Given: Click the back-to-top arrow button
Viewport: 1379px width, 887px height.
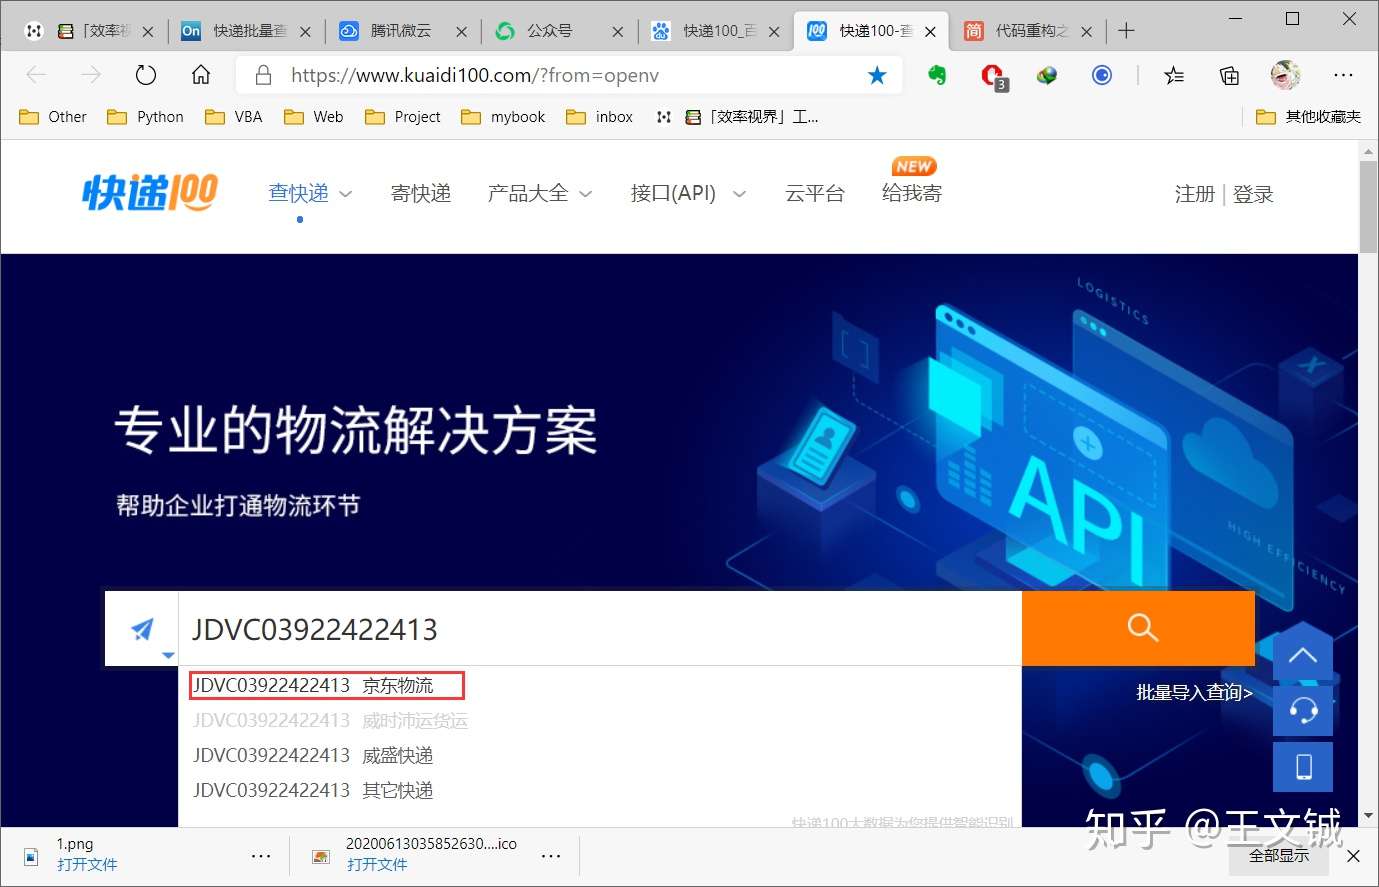Looking at the screenshot, I should point(1302,656).
